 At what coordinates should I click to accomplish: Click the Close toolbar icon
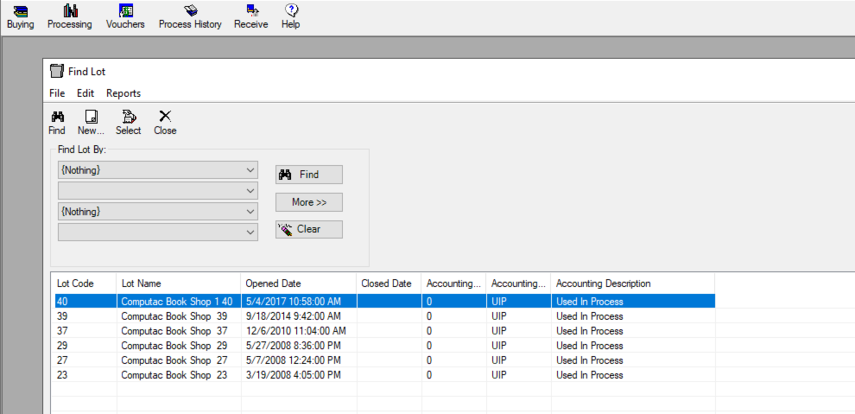165,123
